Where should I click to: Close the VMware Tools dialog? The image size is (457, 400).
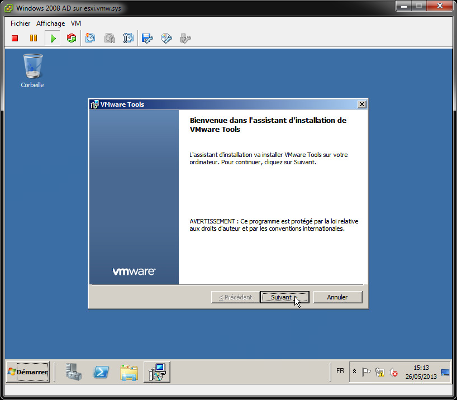362,104
